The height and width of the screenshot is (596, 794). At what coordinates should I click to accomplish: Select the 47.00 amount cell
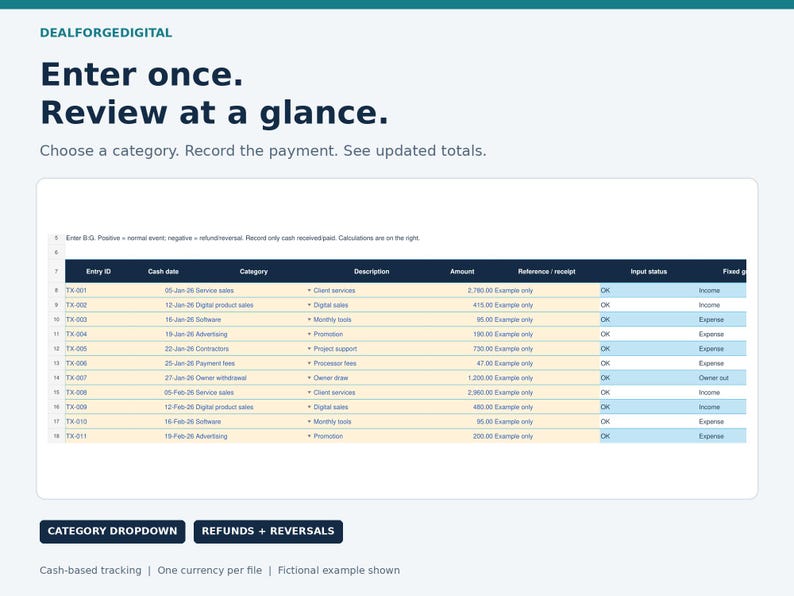point(485,364)
